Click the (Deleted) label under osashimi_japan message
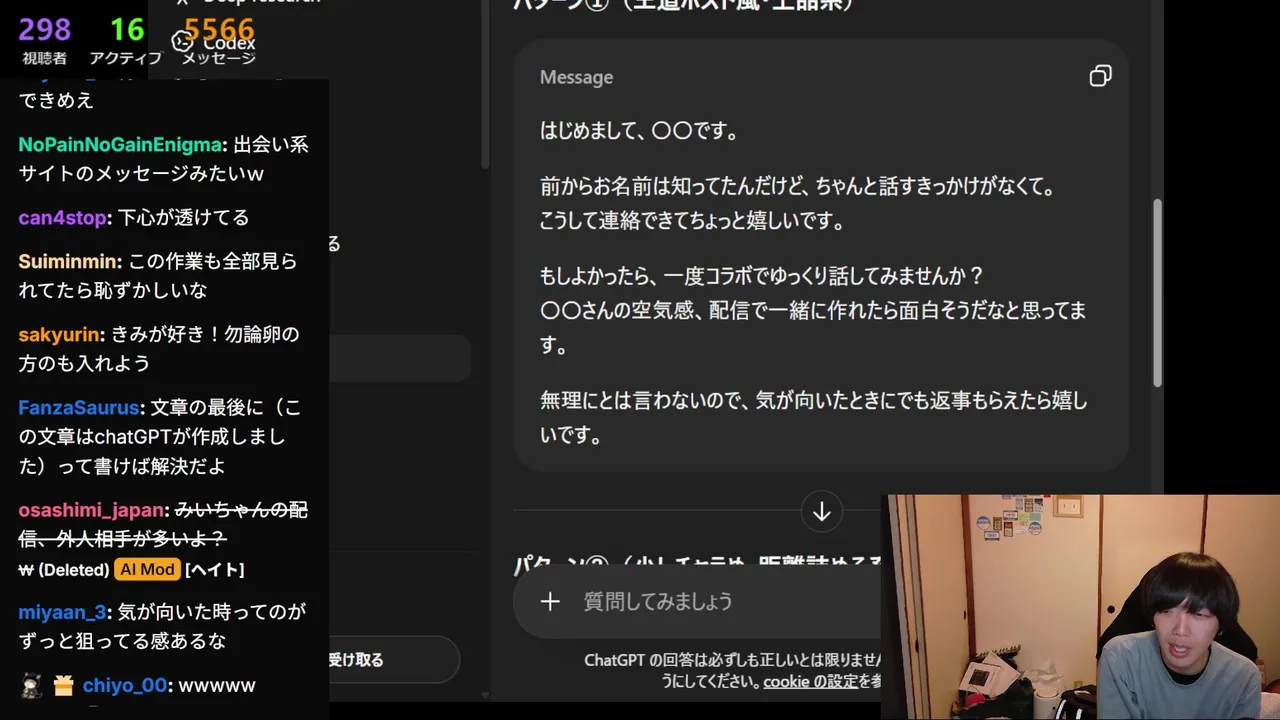This screenshot has width=1280, height=720. pos(73,569)
